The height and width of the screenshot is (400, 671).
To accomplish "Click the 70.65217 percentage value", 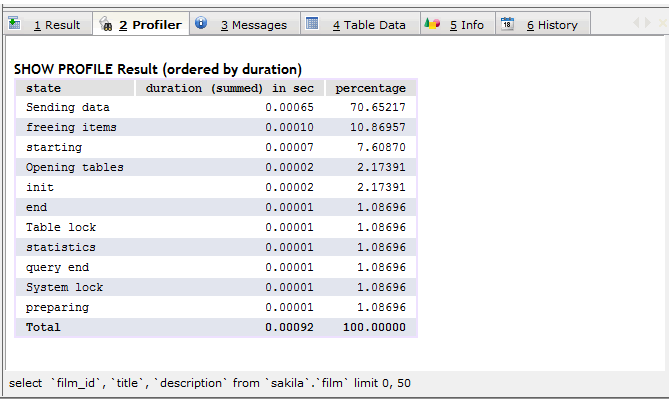I will [x=376, y=107].
